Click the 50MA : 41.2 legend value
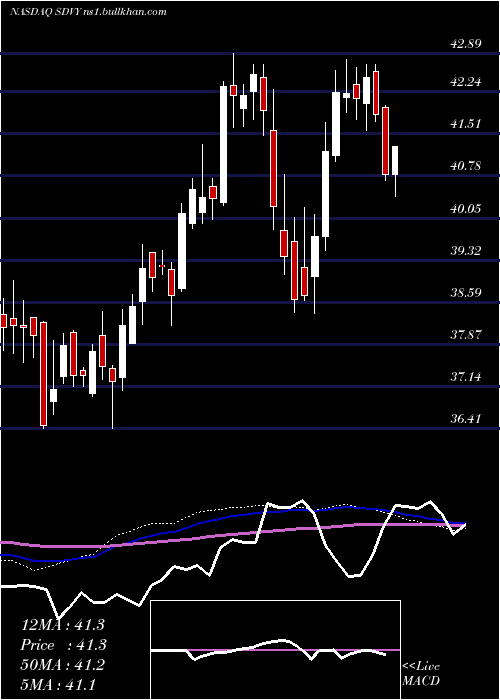 click(x=62, y=665)
